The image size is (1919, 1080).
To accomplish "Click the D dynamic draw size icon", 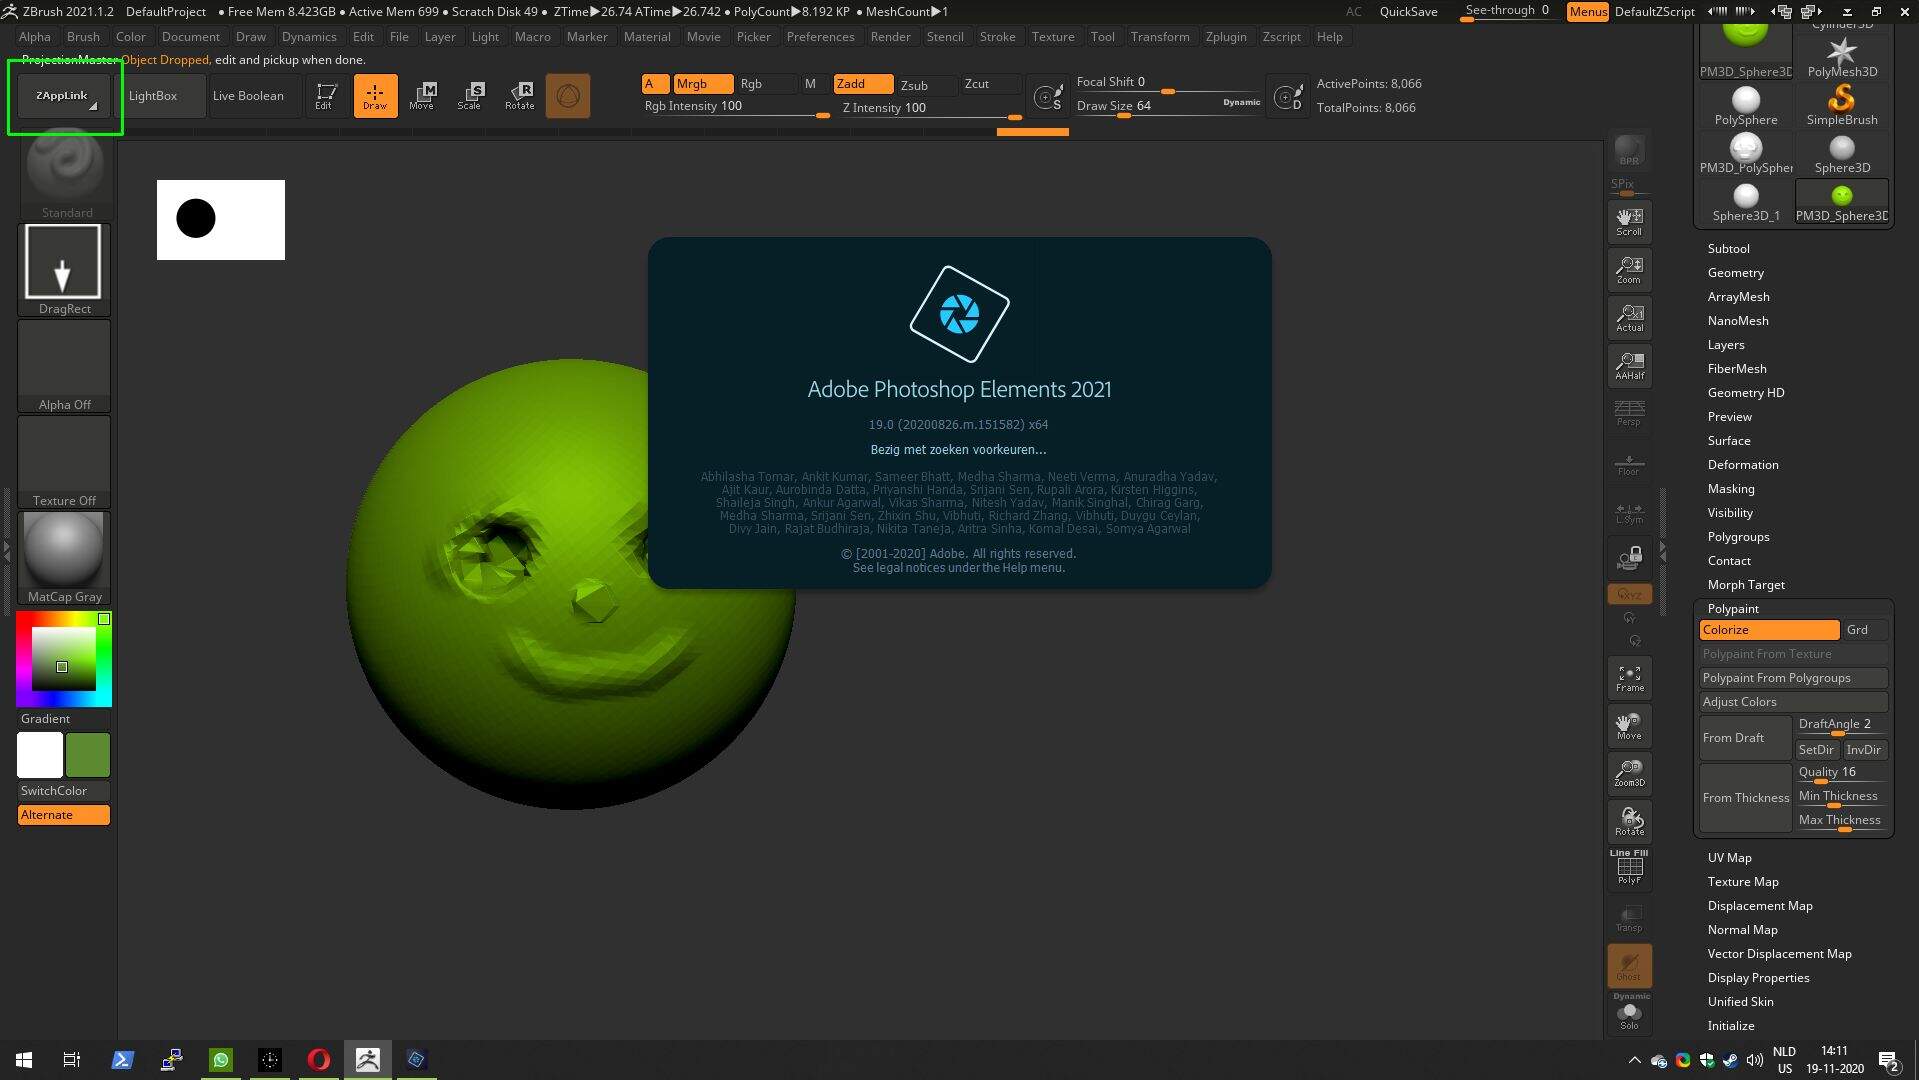I will click(1288, 97).
